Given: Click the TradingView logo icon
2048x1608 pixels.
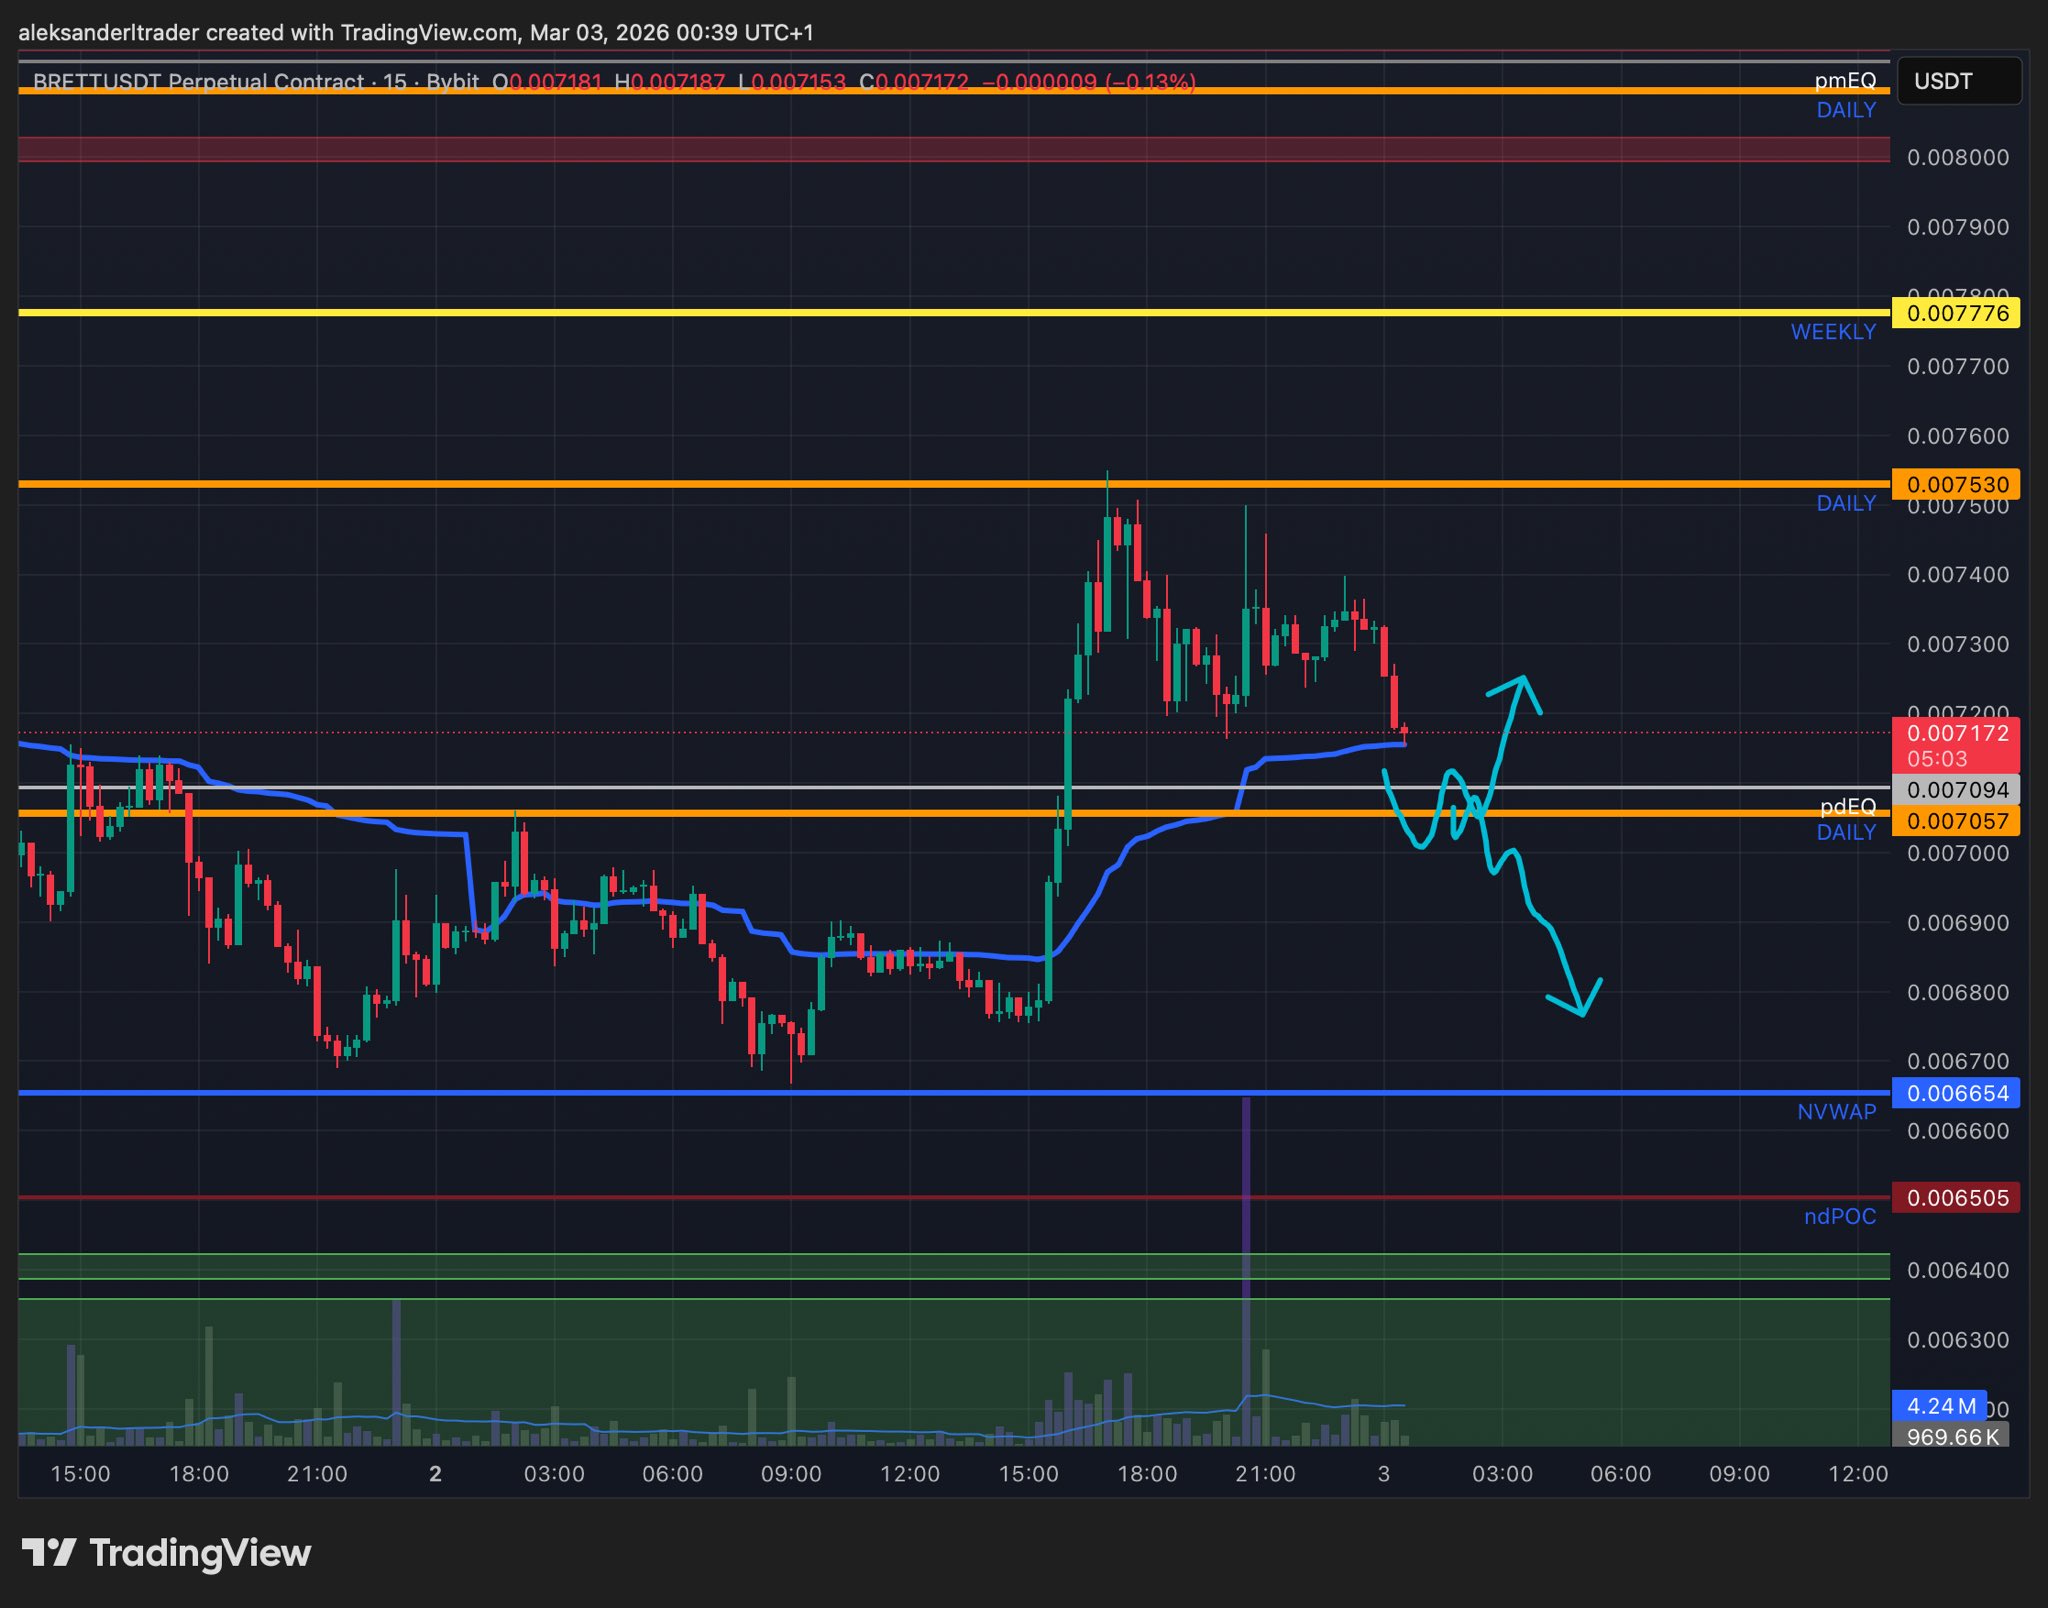Looking at the screenshot, I should coord(48,1553).
